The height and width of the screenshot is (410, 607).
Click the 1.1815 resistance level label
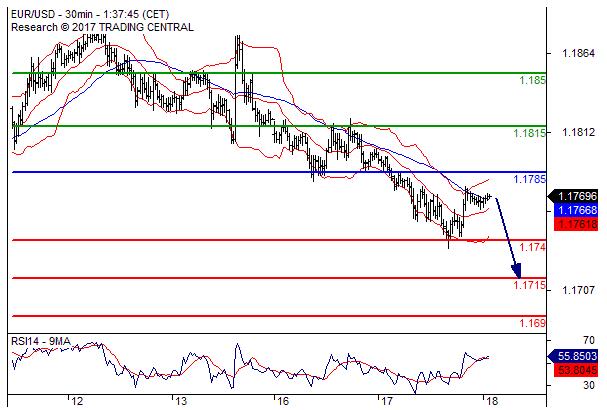point(530,133)
